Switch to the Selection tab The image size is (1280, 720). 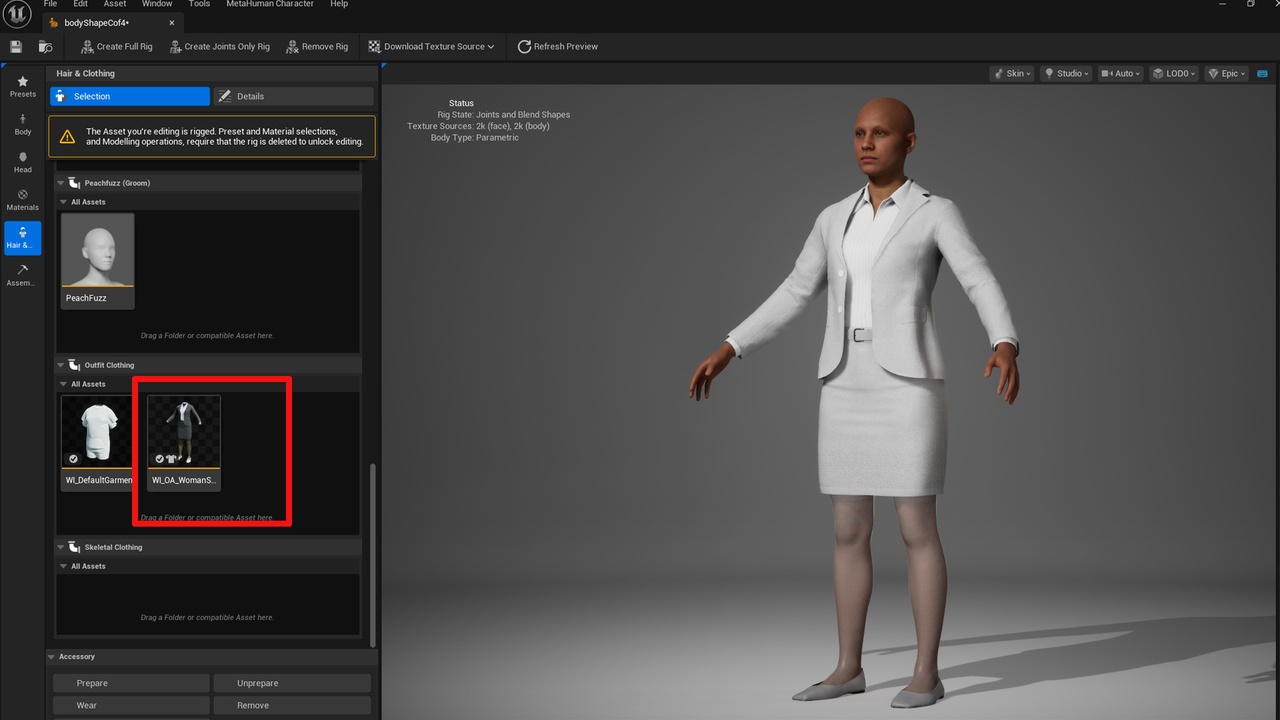(x=130, y=96)
